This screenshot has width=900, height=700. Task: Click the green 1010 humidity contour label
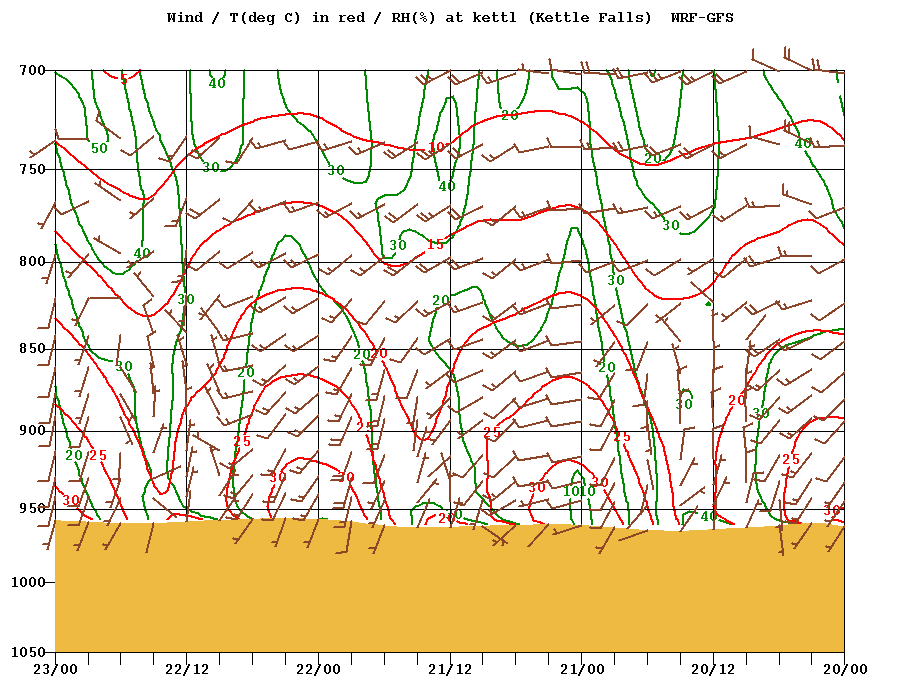pyautogui.click(x=579, y=491)
